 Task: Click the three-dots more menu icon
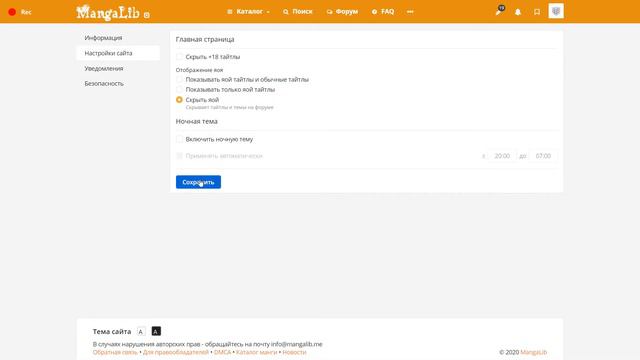410,12
